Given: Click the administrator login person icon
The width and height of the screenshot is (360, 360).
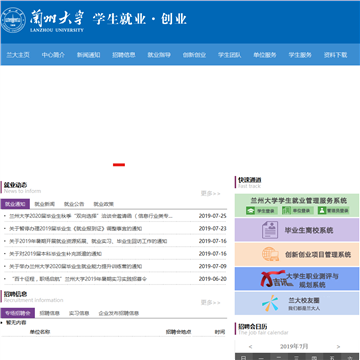Looking at the screenshot, I should 322,210.
